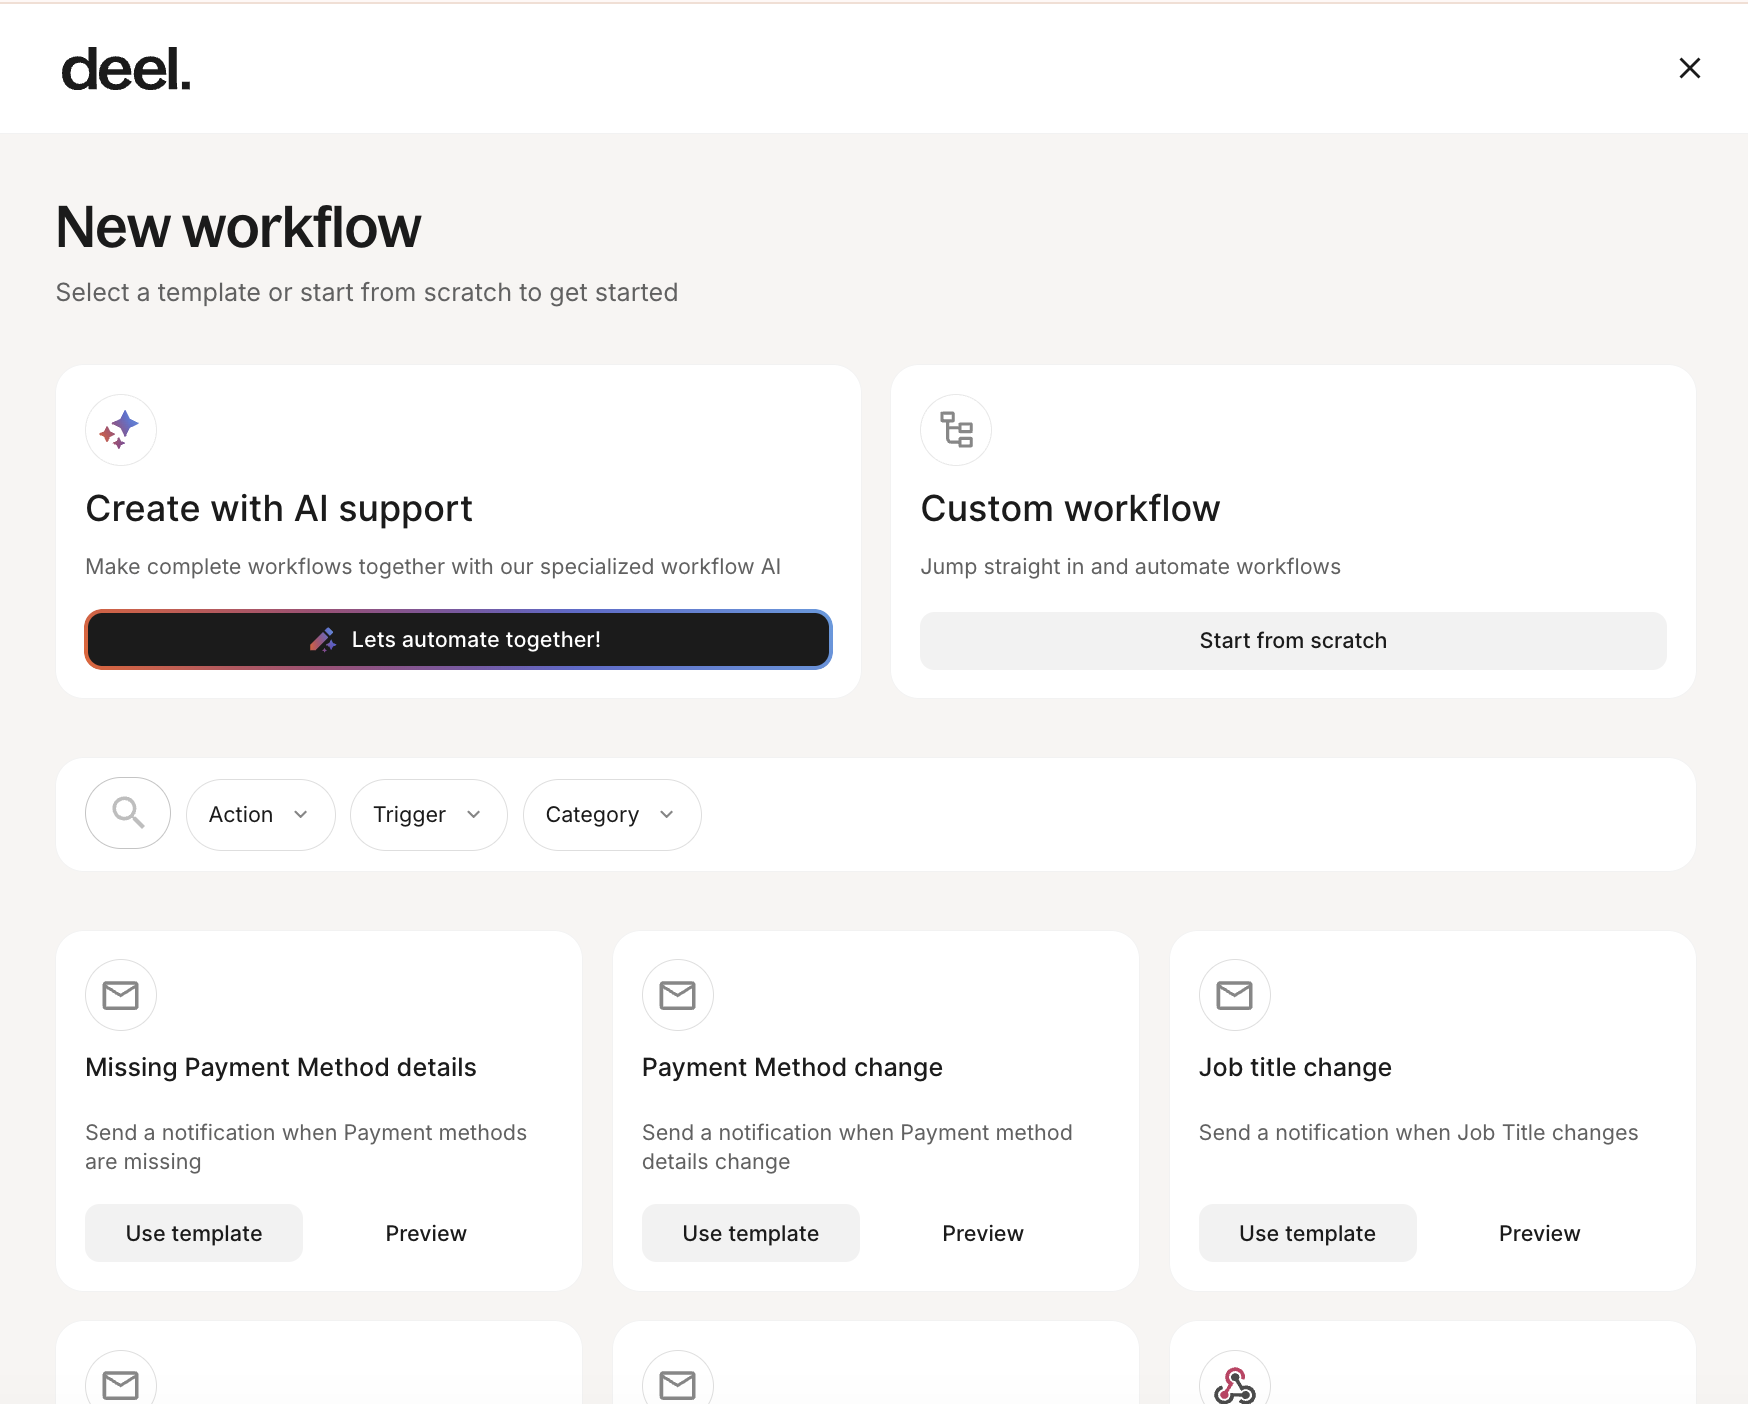Screen dimensions: 1748x1404
Task: Click the AI sparkles icon
Action: coord(120,430)
